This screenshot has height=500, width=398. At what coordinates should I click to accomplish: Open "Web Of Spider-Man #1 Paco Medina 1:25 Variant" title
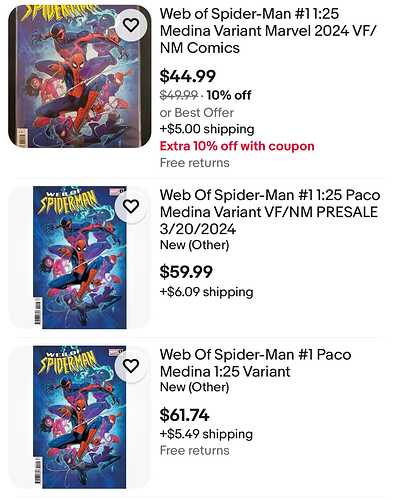pos(255,363)
